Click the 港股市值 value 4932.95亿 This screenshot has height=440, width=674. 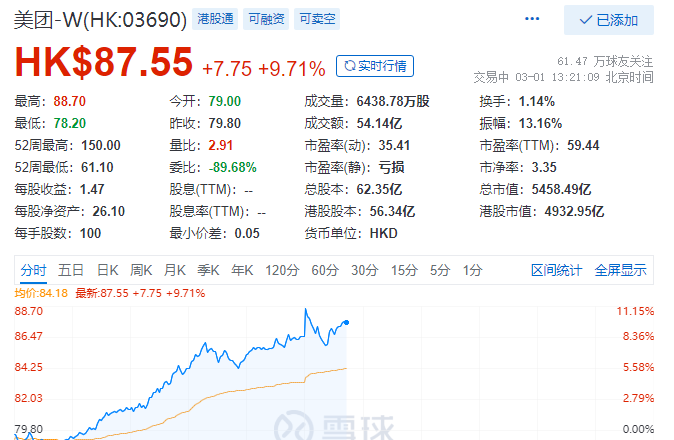coord(574,211)
